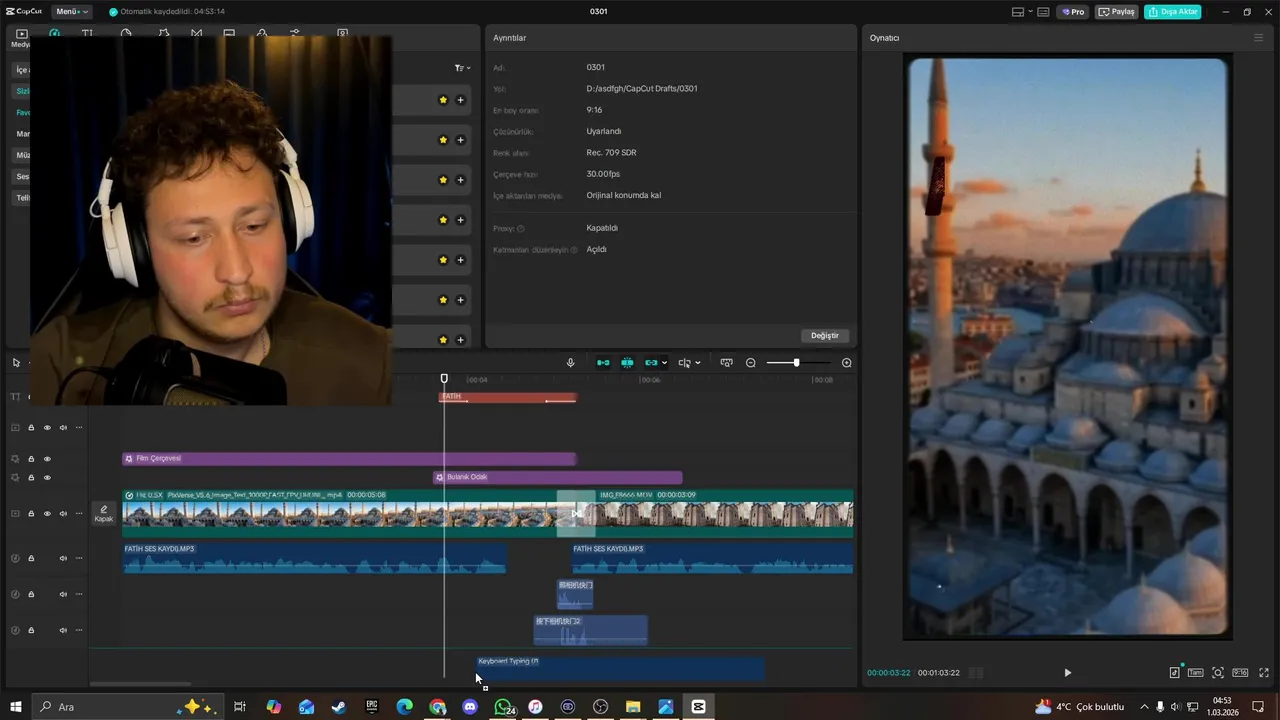Screen dimensions: 1280x720
Task: Hide the empty video track above Film Çerçevesi
Action: click(x=47, y=428)
